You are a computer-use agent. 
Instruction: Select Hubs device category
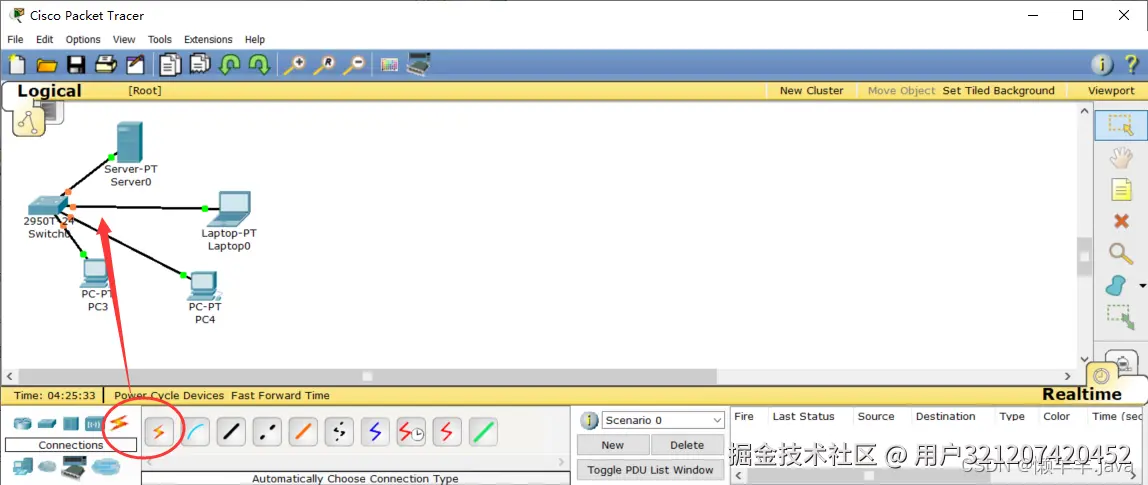click(70, 423)
